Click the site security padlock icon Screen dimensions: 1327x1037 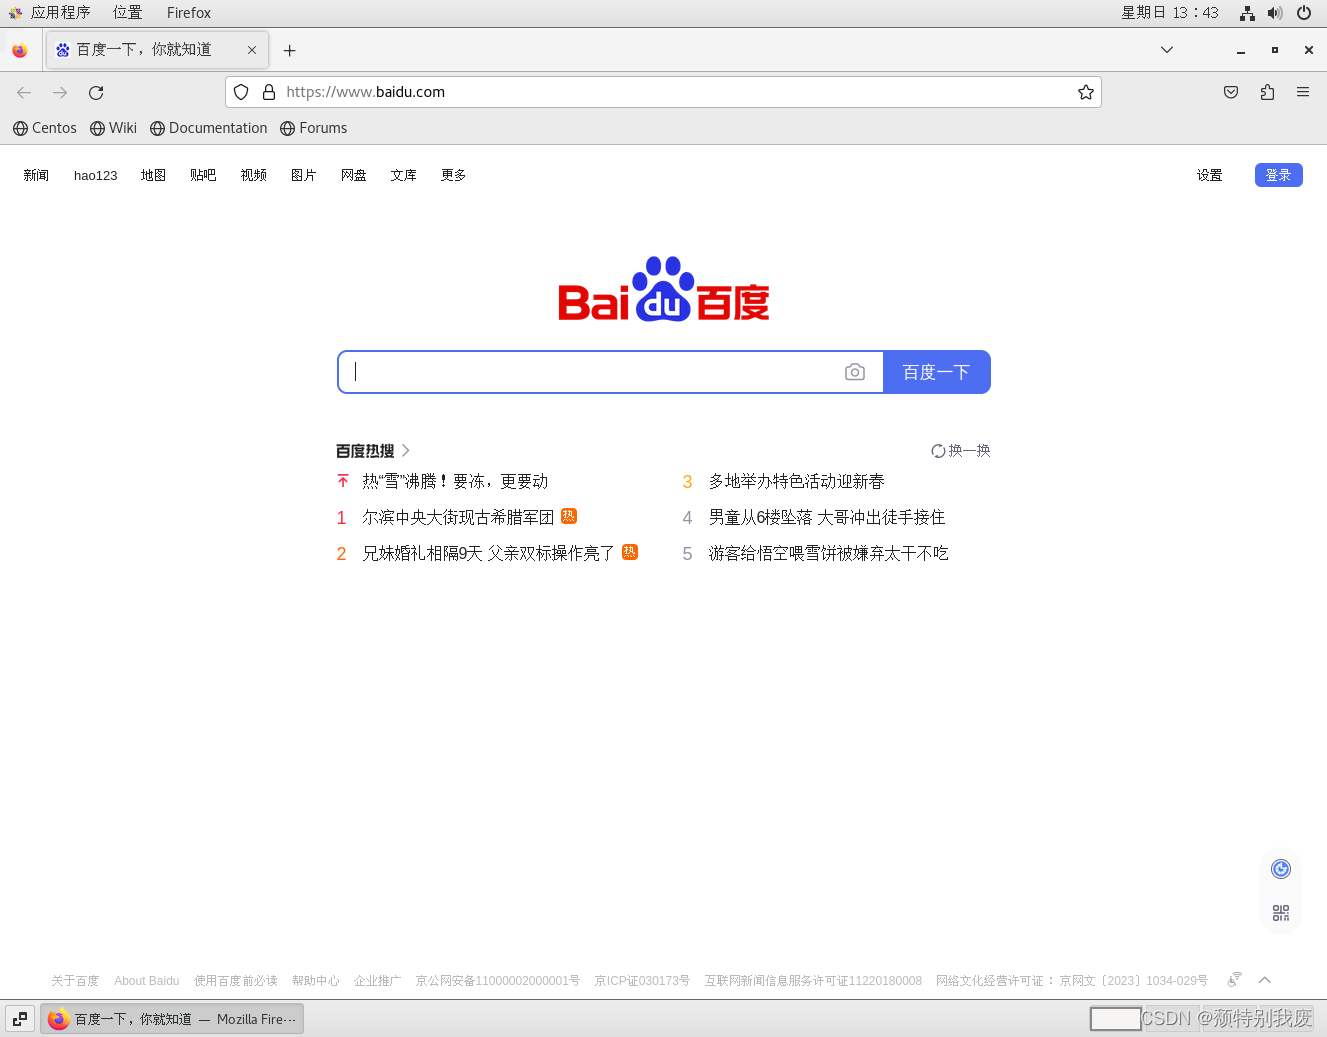268,92
